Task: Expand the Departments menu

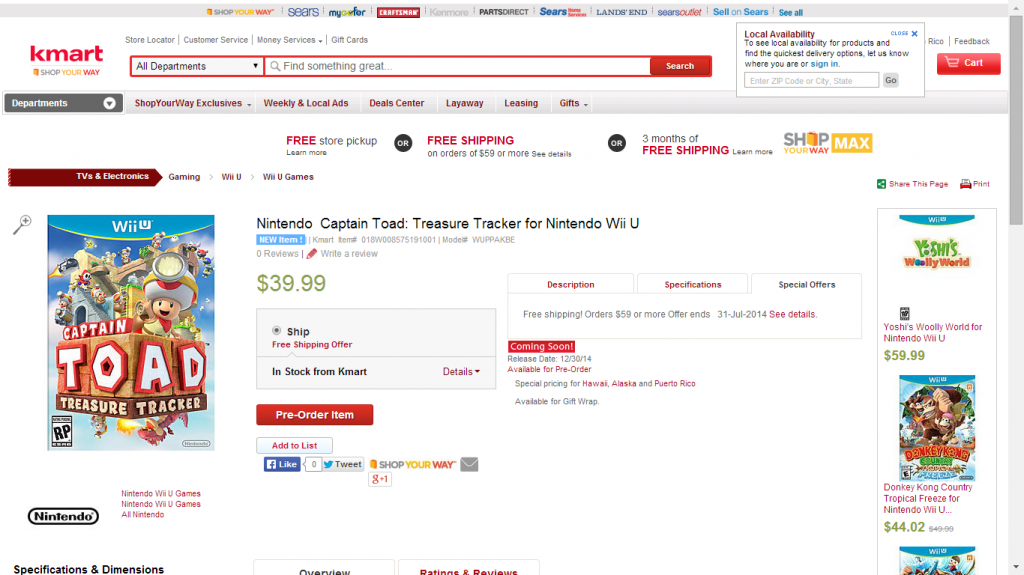Action: [x=63, y=103]
